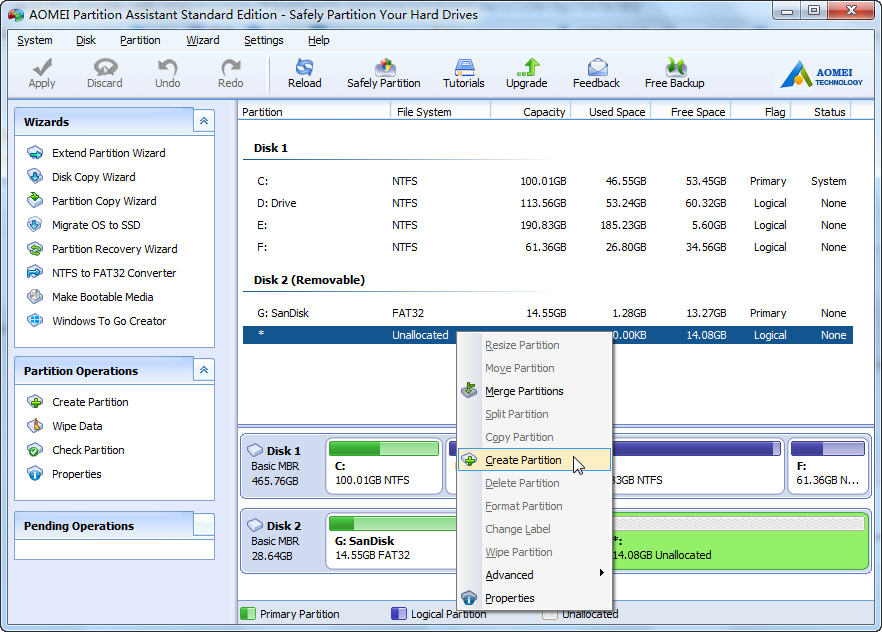
Task: Click Check Partition in sidebar
Action: (x=88, y=450)
